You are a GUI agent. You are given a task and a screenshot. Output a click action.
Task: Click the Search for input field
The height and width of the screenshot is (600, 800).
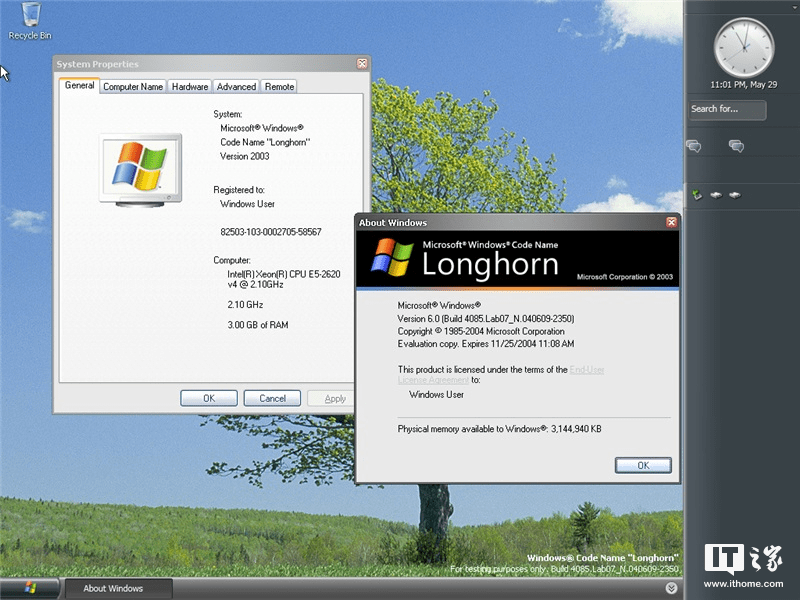click(x=726, y=110)
